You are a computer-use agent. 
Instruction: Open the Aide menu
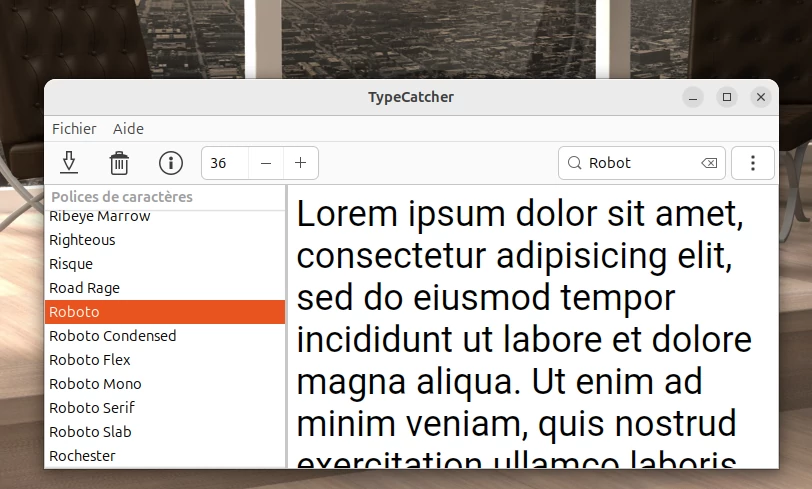(x=128, y=128)
